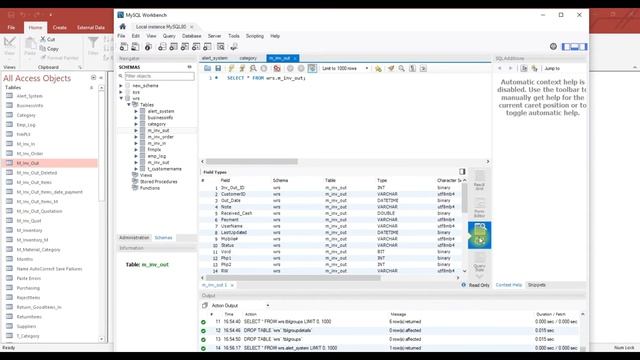Click the Filter objects search field
Image resolution: width=640 pixels, height=360 pixels.
coord(159,76)
